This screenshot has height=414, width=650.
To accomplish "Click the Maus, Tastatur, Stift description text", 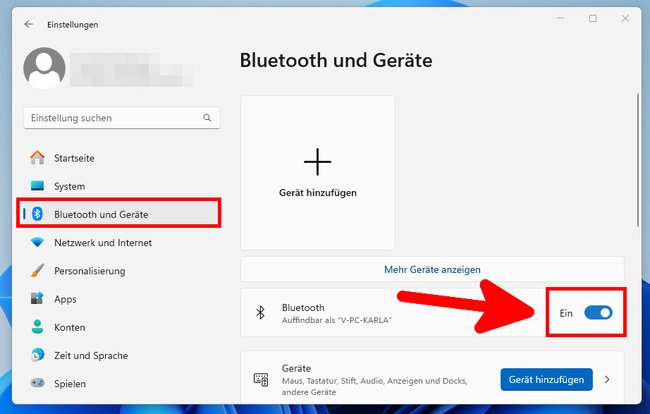I will pos(374,386).
